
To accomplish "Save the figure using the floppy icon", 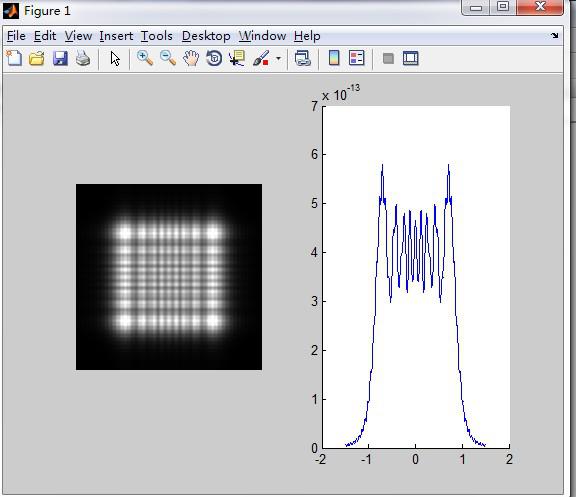I will point(60,58).
